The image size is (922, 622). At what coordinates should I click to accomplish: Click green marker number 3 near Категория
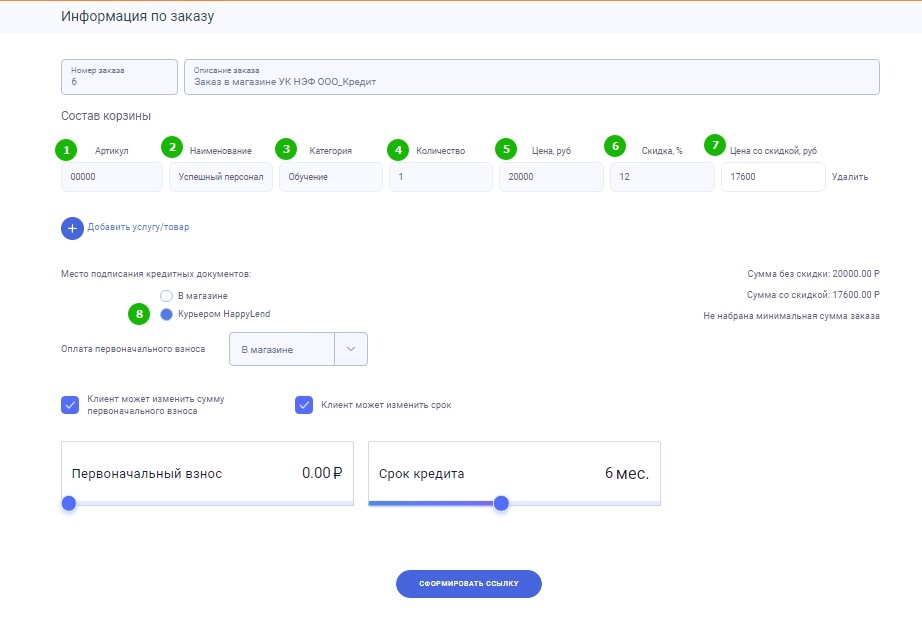point(287,149)
